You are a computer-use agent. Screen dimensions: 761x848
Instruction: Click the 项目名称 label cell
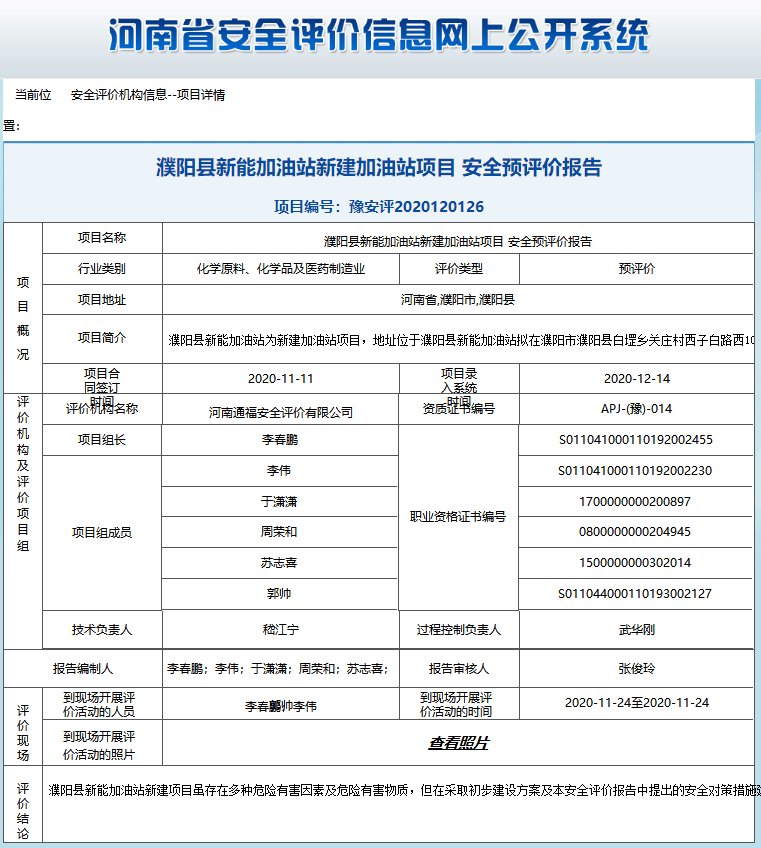102,238
